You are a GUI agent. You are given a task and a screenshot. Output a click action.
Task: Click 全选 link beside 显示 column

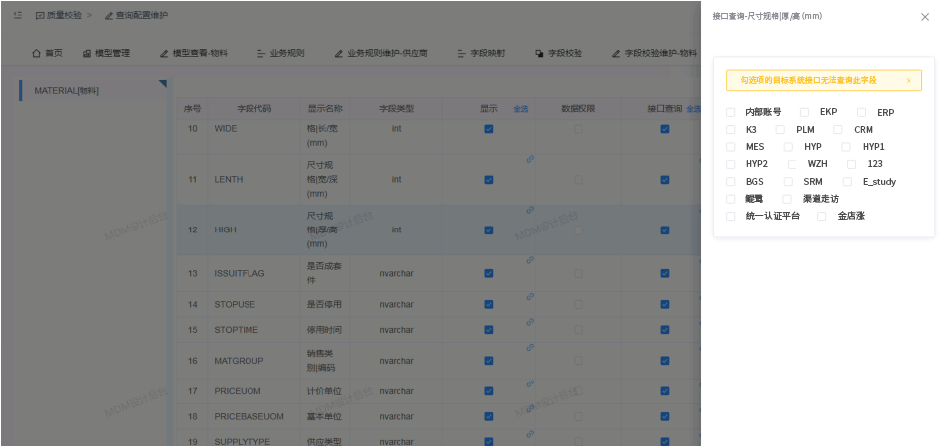[520, 108]
